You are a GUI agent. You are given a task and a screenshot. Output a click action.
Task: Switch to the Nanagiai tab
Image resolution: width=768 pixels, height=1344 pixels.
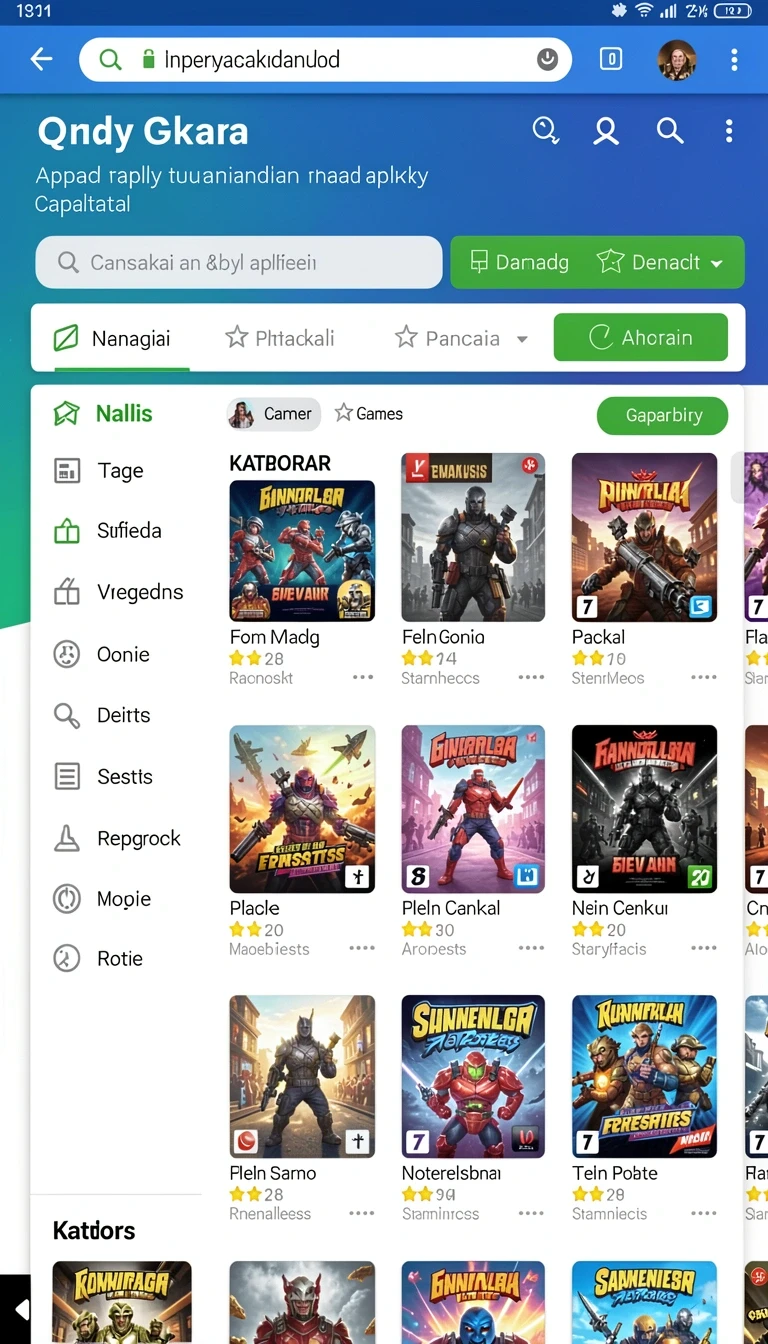111,338
